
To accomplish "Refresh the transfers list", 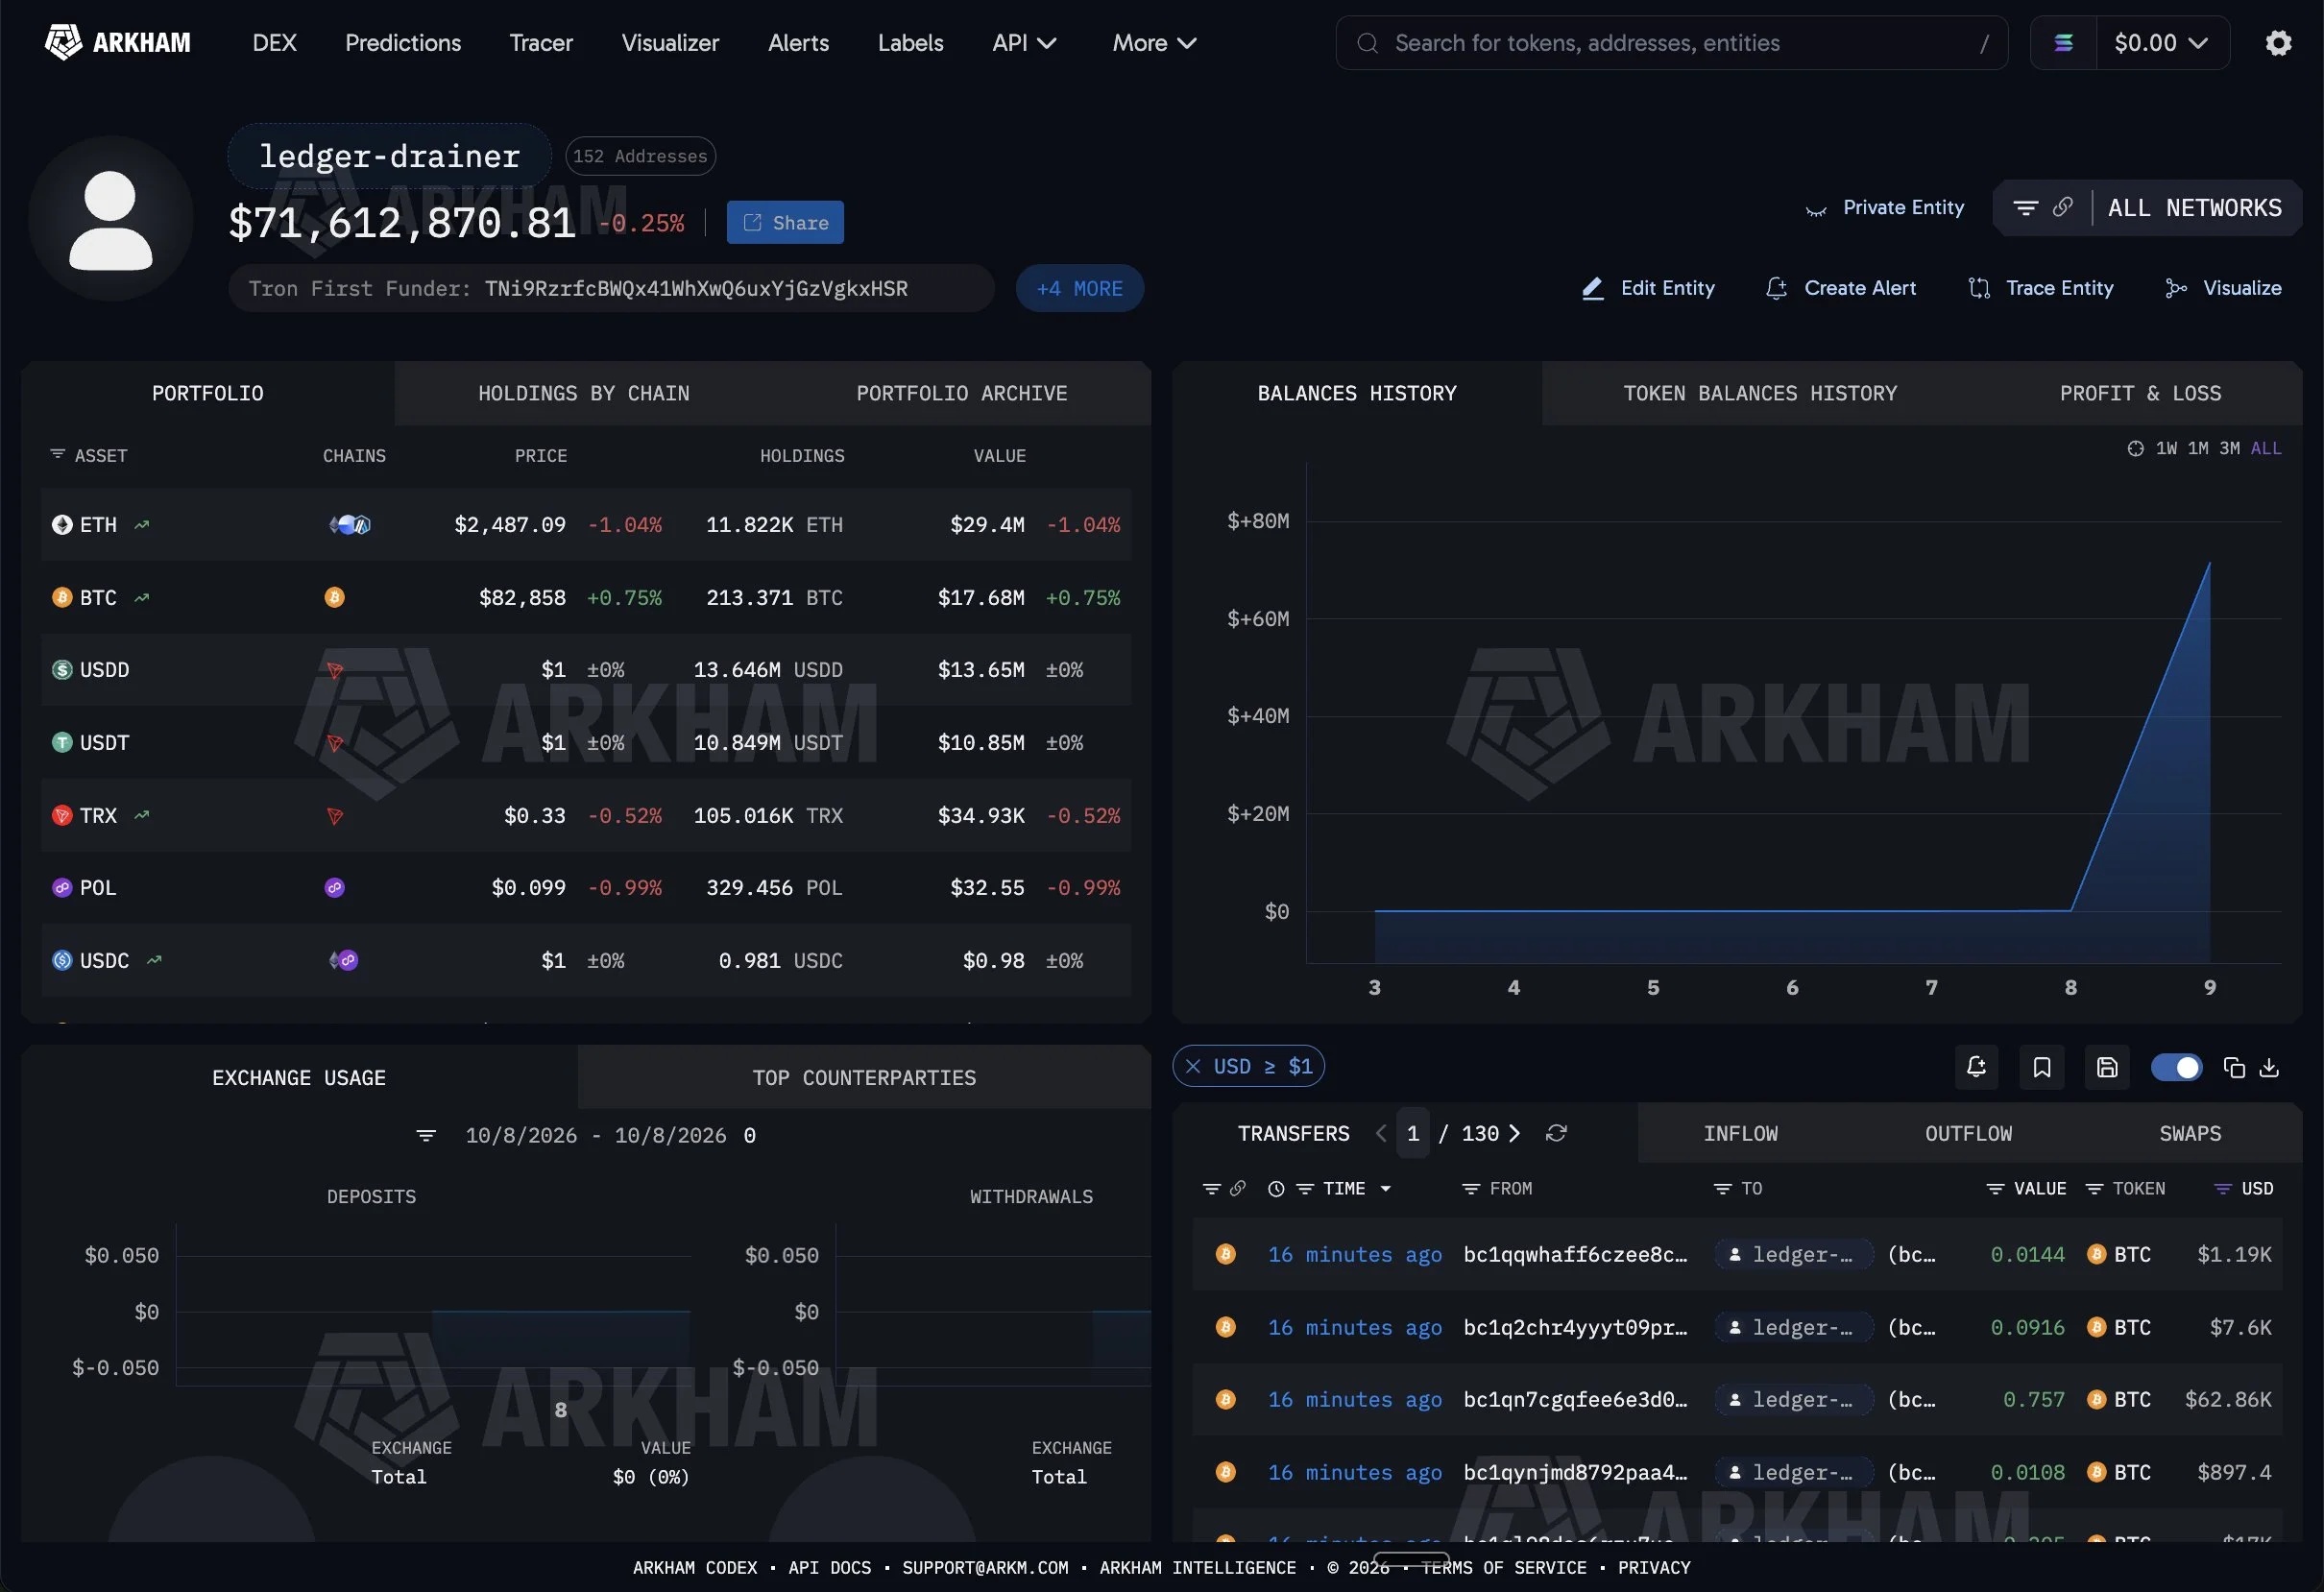I will click(x=1556, y=1133).
